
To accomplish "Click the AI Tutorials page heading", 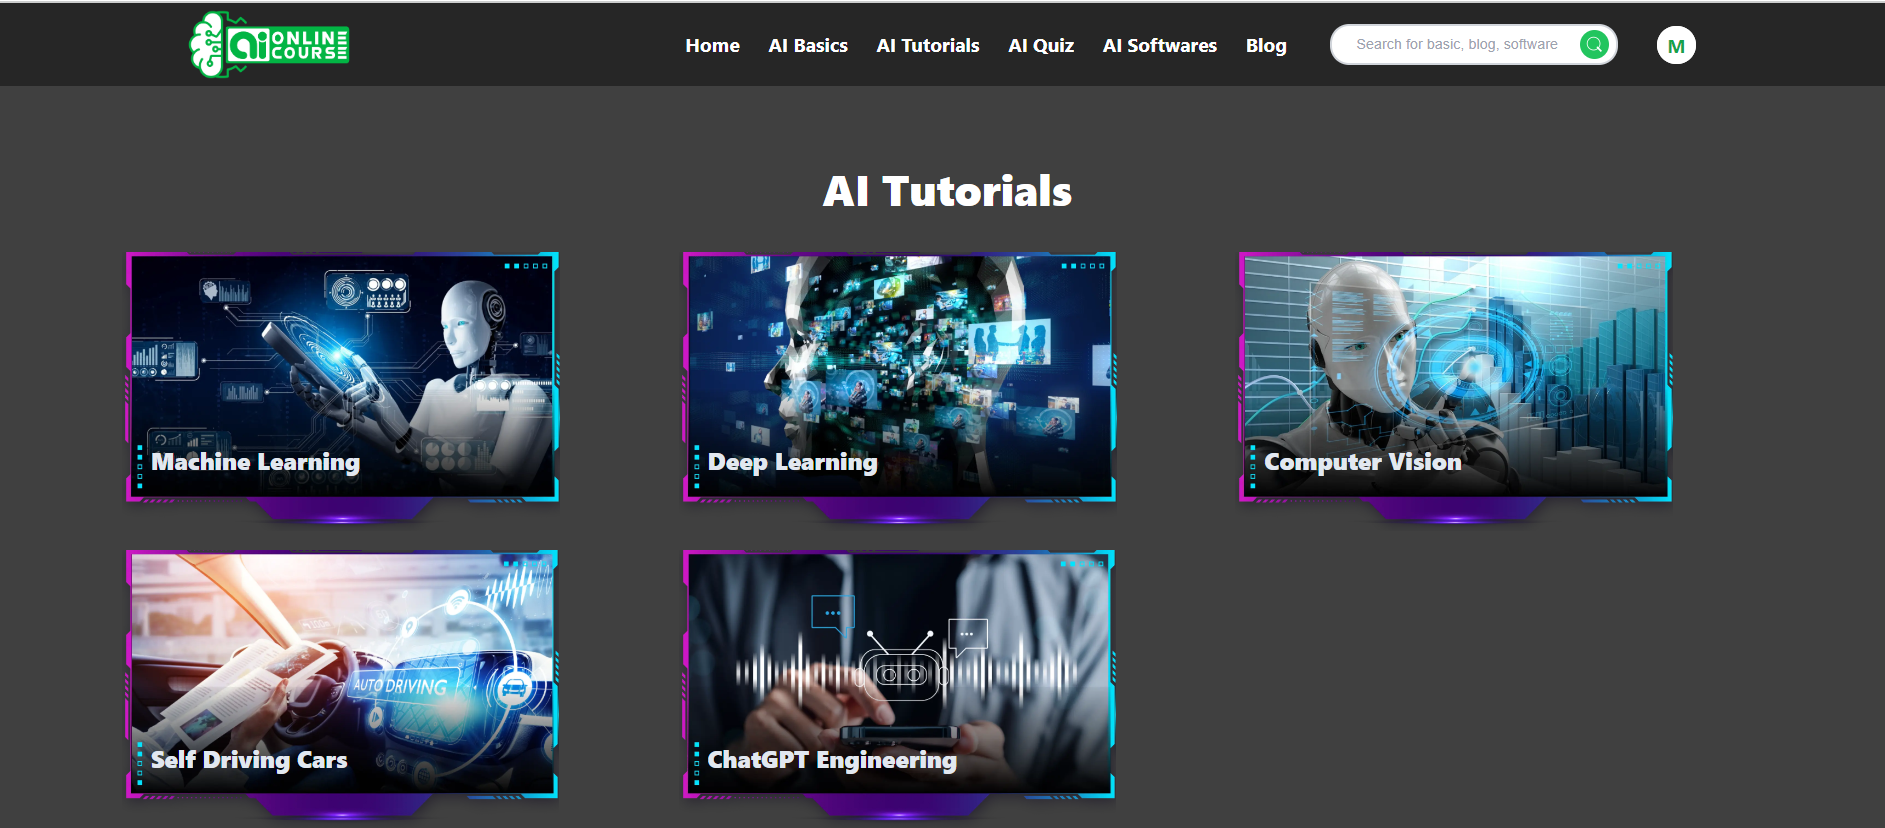I will click(x=947, y=191).
